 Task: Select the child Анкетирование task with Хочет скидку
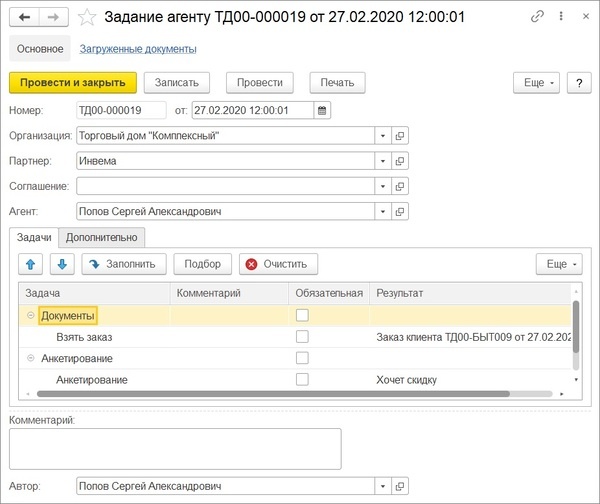92,380
